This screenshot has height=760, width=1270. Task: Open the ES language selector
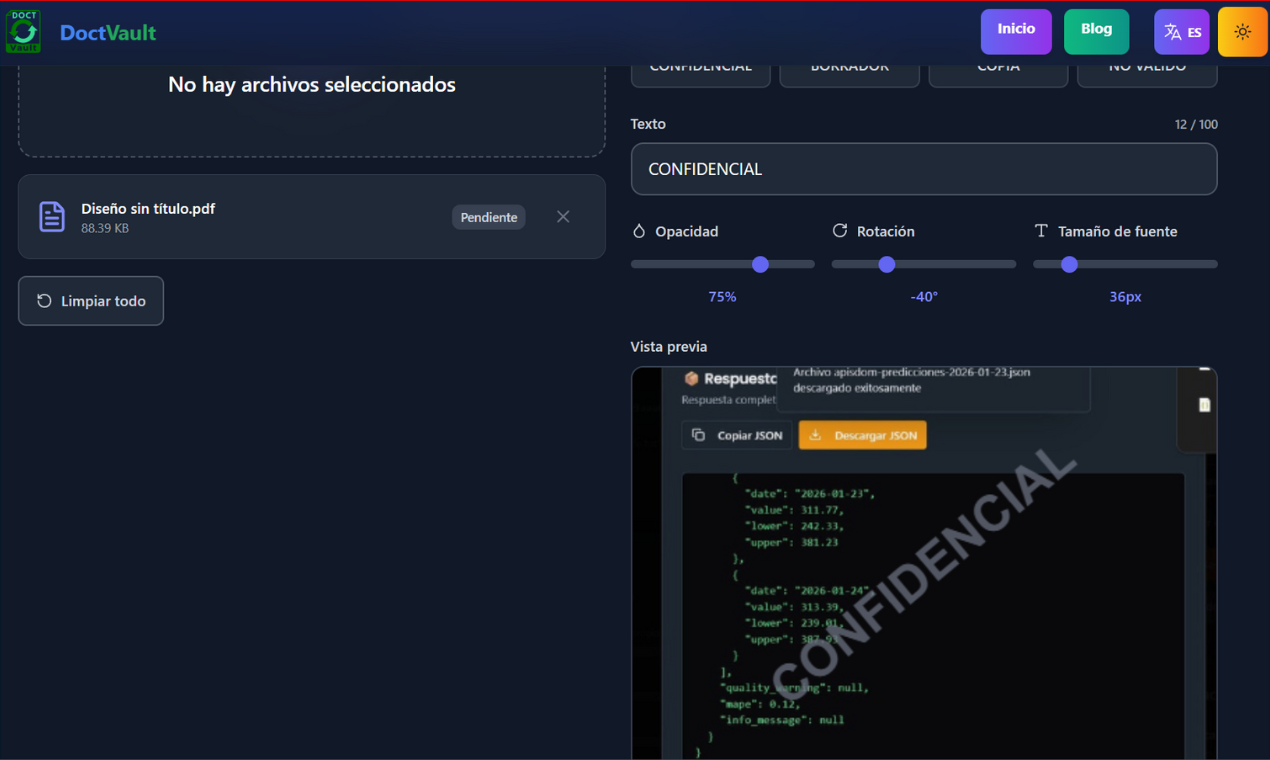coord(1181,31)
